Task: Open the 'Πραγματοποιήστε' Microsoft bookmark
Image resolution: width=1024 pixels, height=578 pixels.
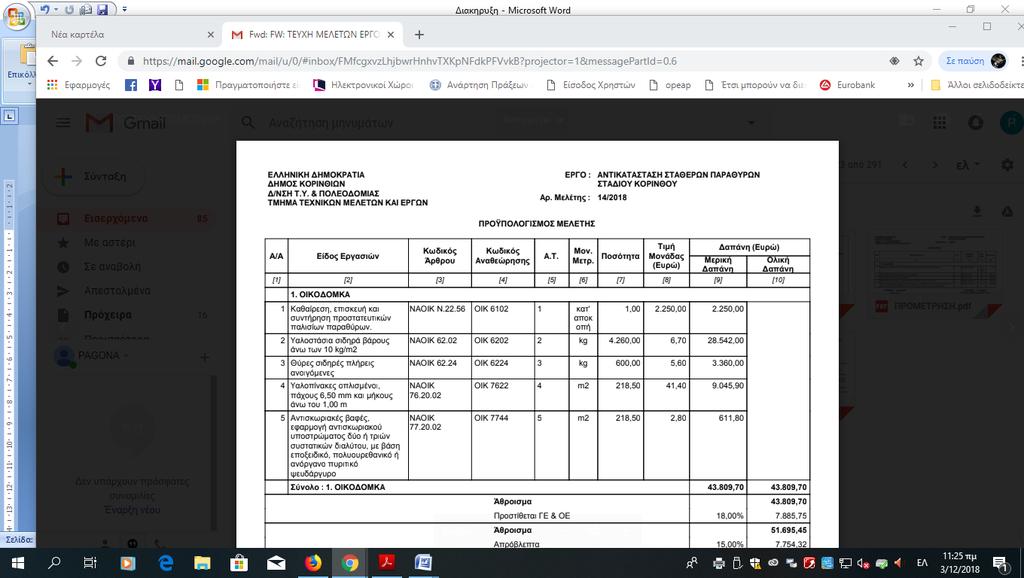Action: (248, 85)
